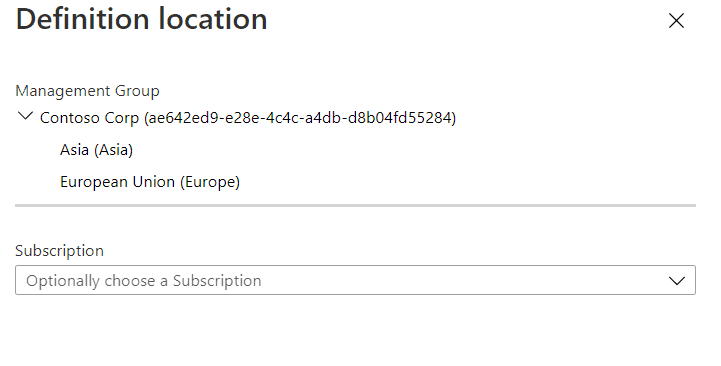
Task: Select Contoso Corp management group
Action: click(x=248, y=118)
